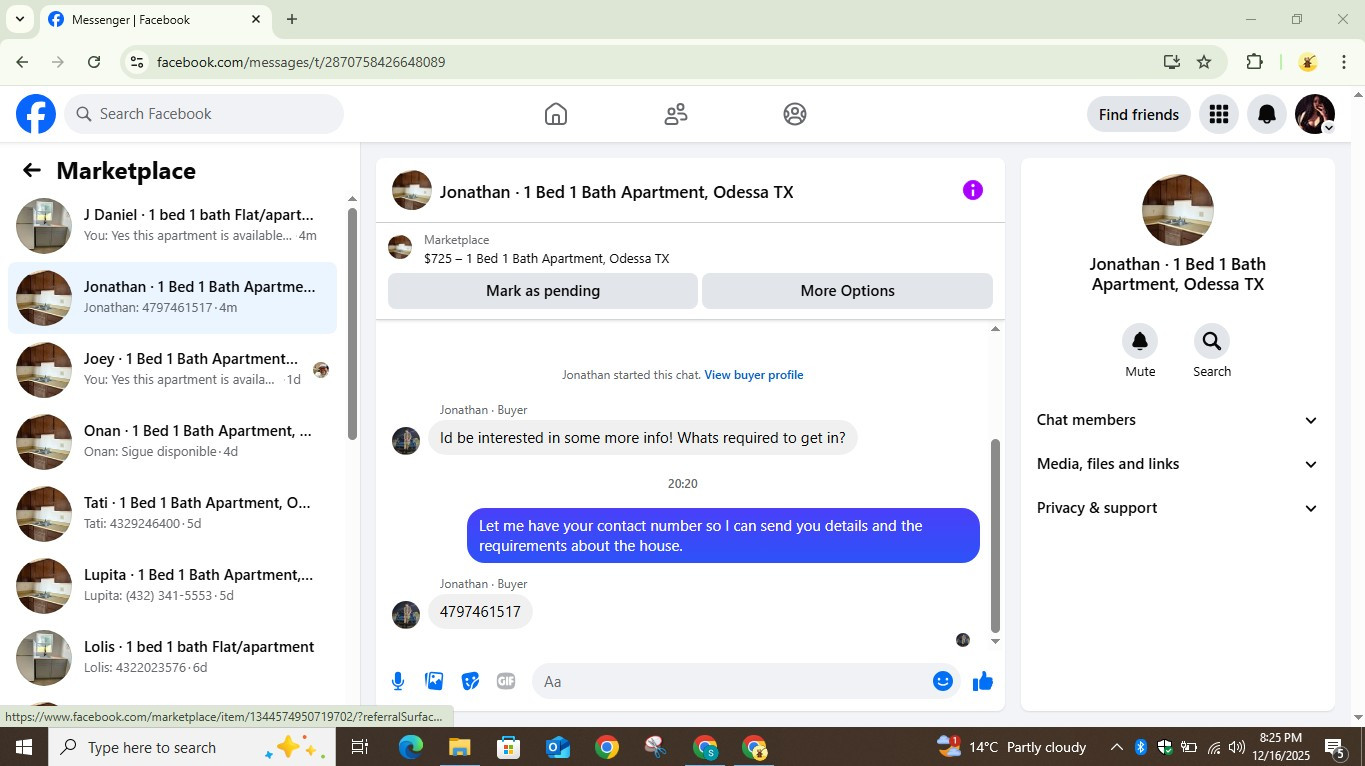The image size is (1365, 766).
Task: Click the Mark as pending button
Action: point(543,291)
